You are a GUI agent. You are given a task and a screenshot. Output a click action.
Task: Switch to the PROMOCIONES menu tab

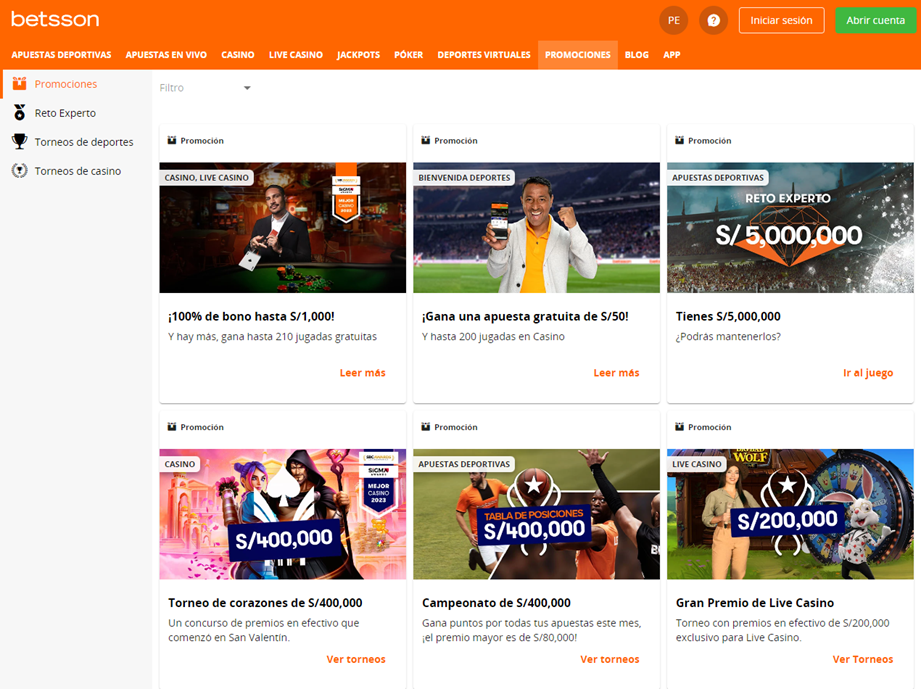coord(577,55)
